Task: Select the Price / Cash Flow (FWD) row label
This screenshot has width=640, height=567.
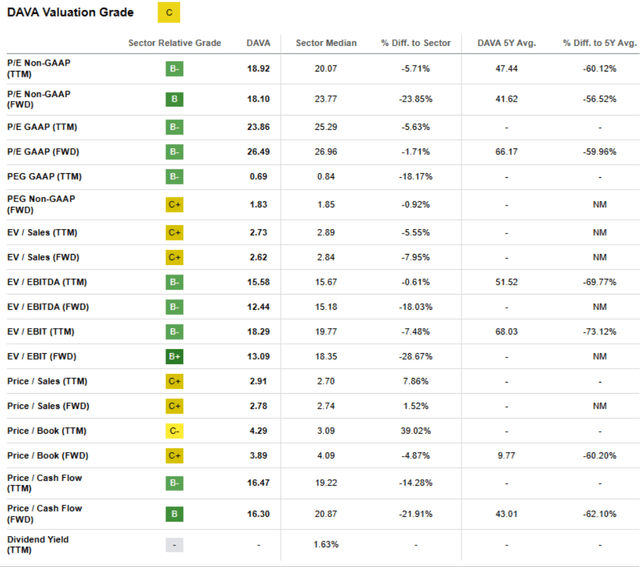Action: point(44,514)
